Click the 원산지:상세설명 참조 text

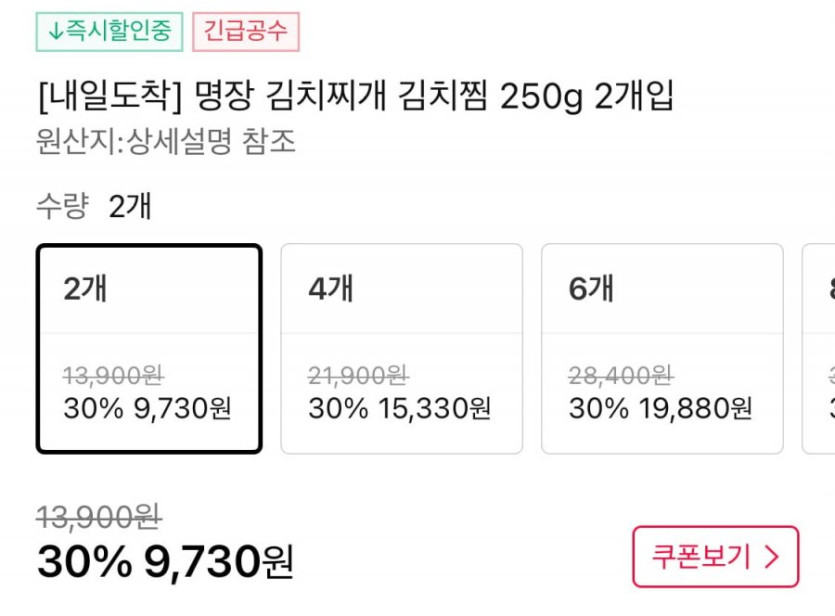(166, 141)
